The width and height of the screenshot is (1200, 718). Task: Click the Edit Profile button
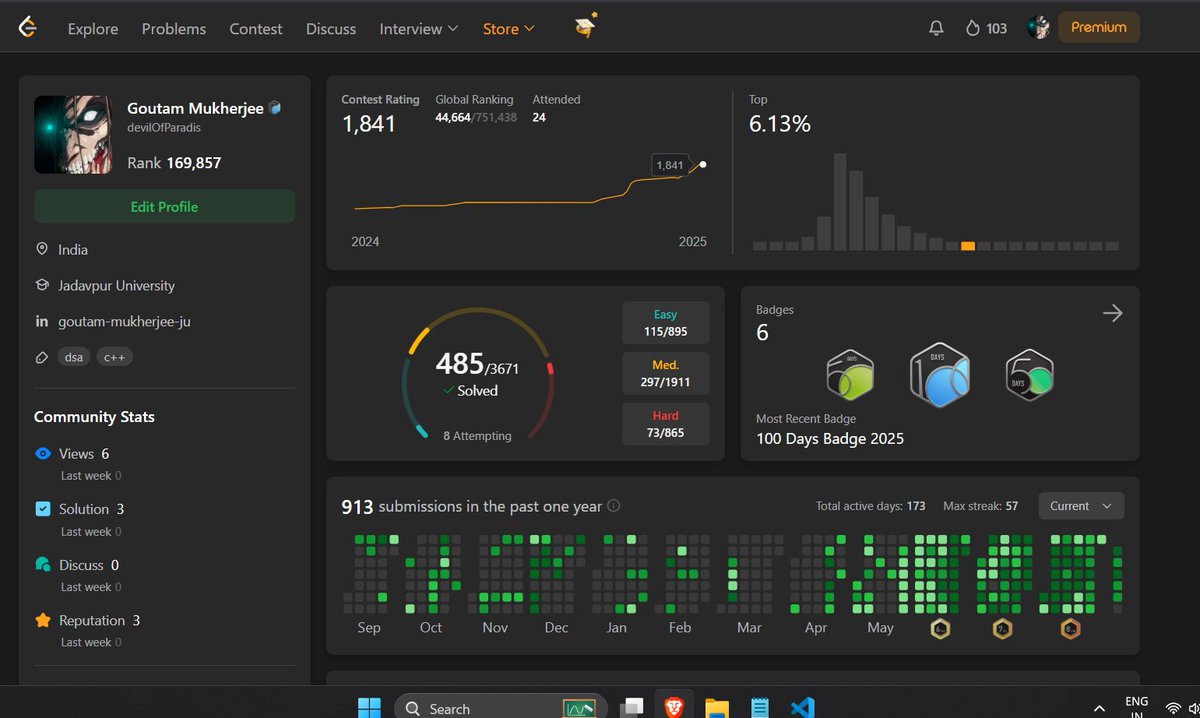point(164,206)
